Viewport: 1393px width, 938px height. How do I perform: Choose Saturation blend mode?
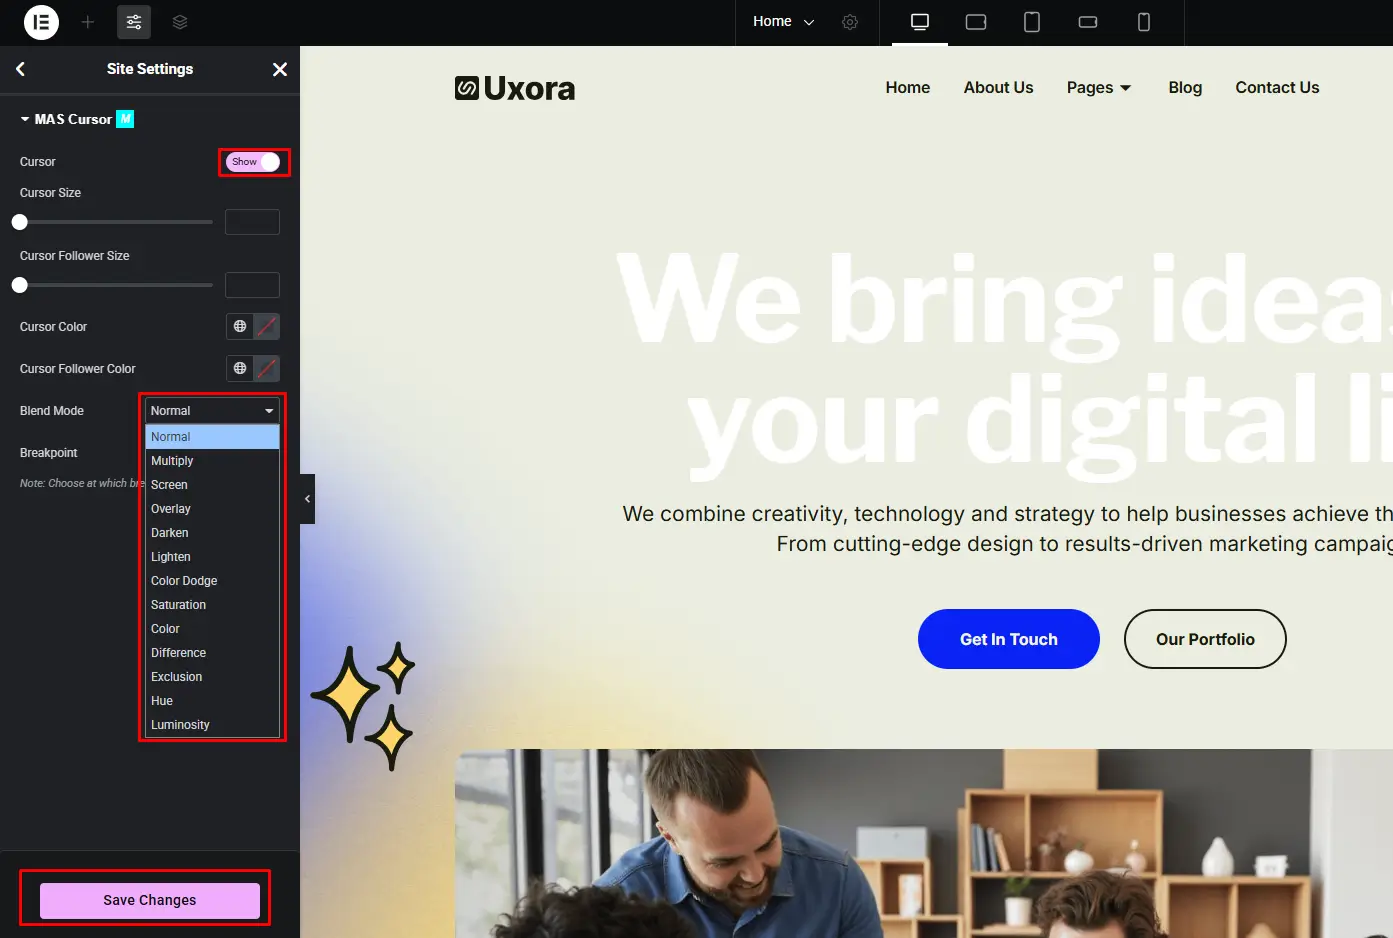[212, 605]
